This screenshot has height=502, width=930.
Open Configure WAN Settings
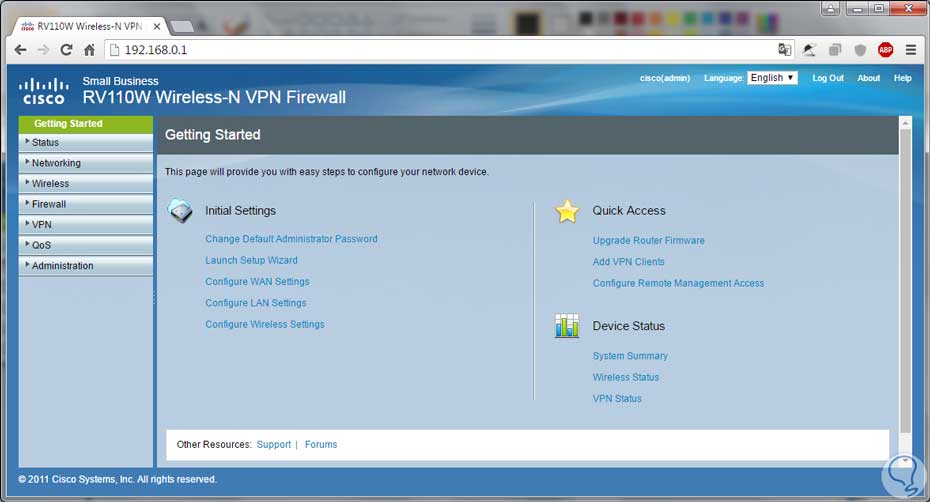(257, 281)
